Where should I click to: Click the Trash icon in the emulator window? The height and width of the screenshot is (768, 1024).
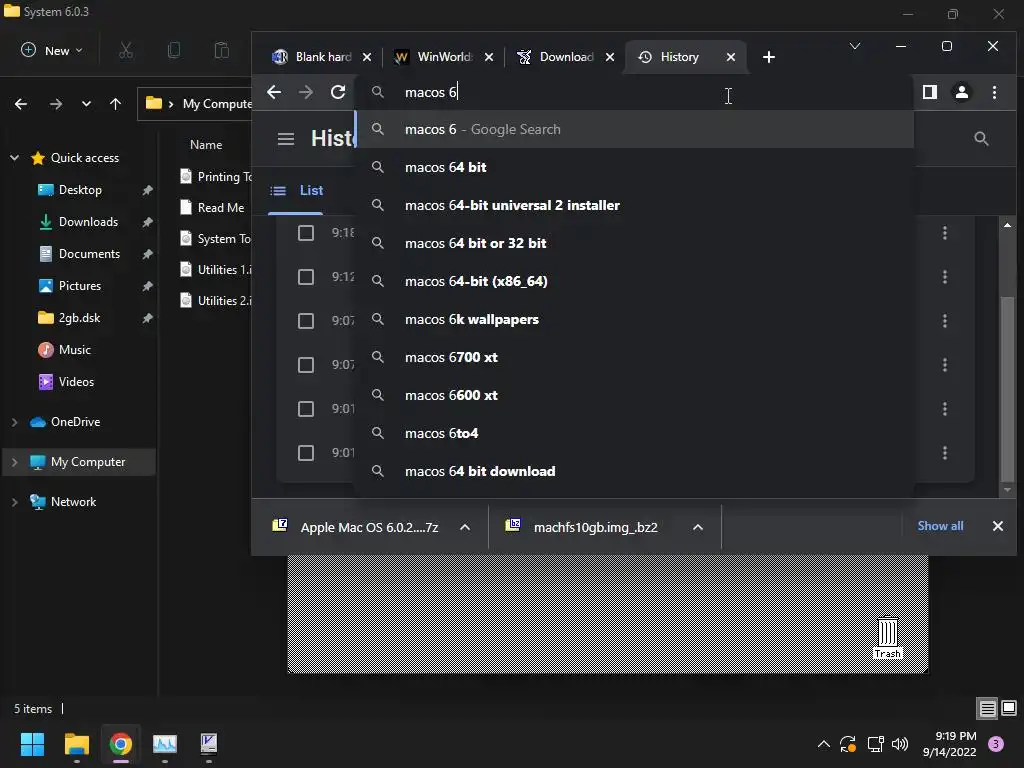click(888, 637)
